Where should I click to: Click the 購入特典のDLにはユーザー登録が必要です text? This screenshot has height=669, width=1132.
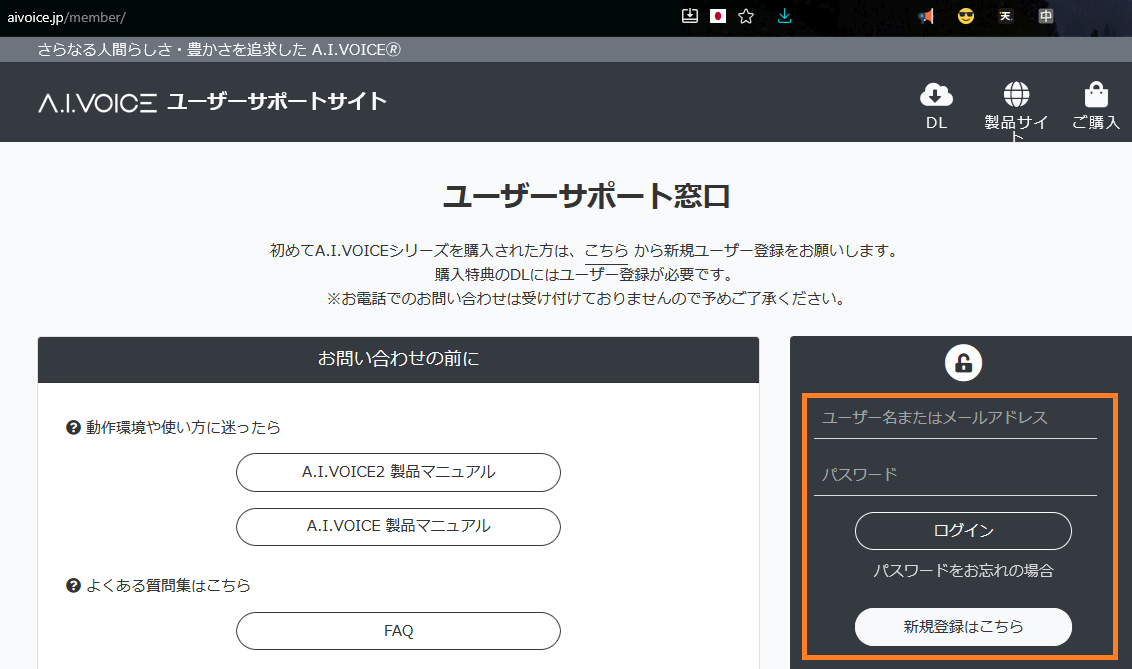click(x=585, y=274)
